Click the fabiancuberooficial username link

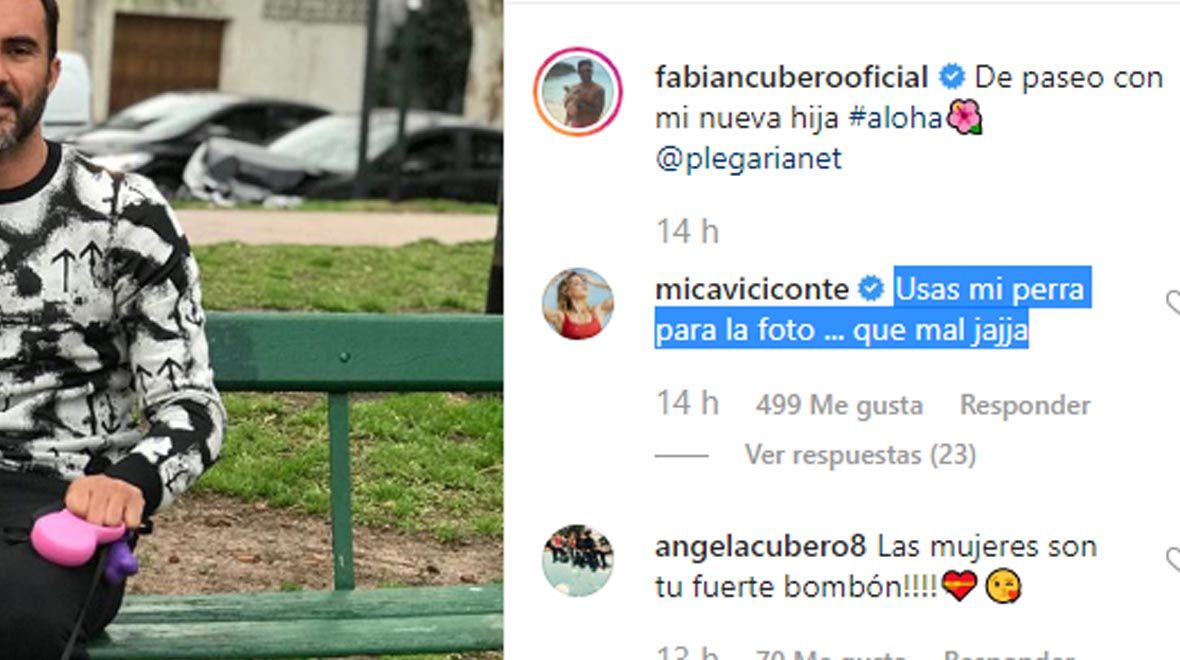pyautogui.click(x=791, y=78)
